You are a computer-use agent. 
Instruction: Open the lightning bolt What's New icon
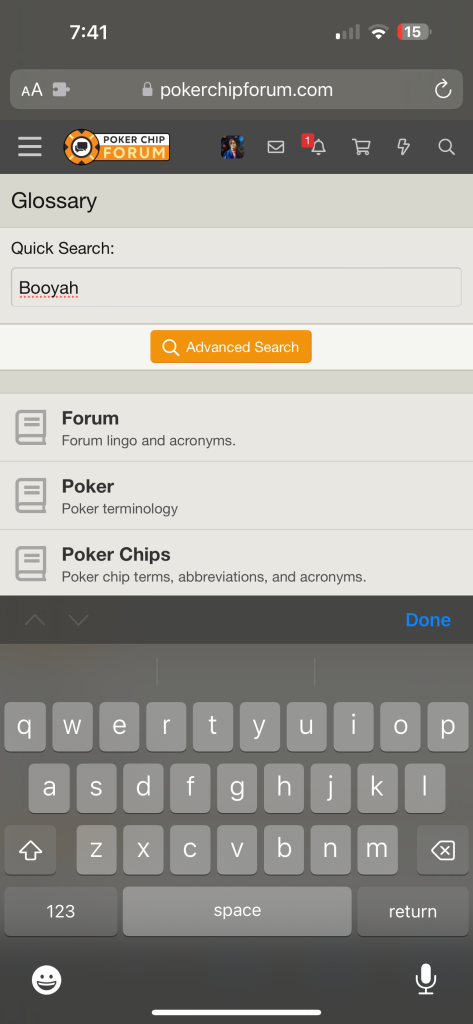pyautogui.click(x=404, y=147)
